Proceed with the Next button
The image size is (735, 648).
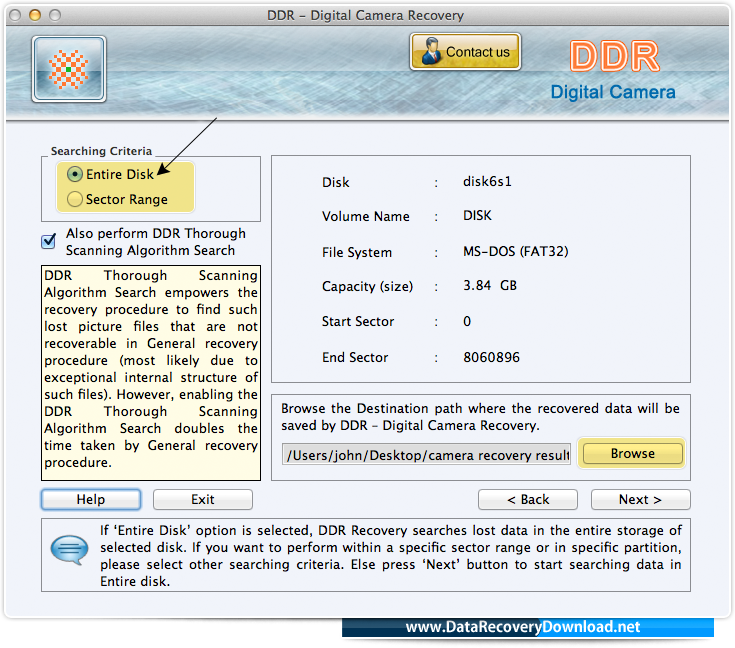[x=641, y=499]
